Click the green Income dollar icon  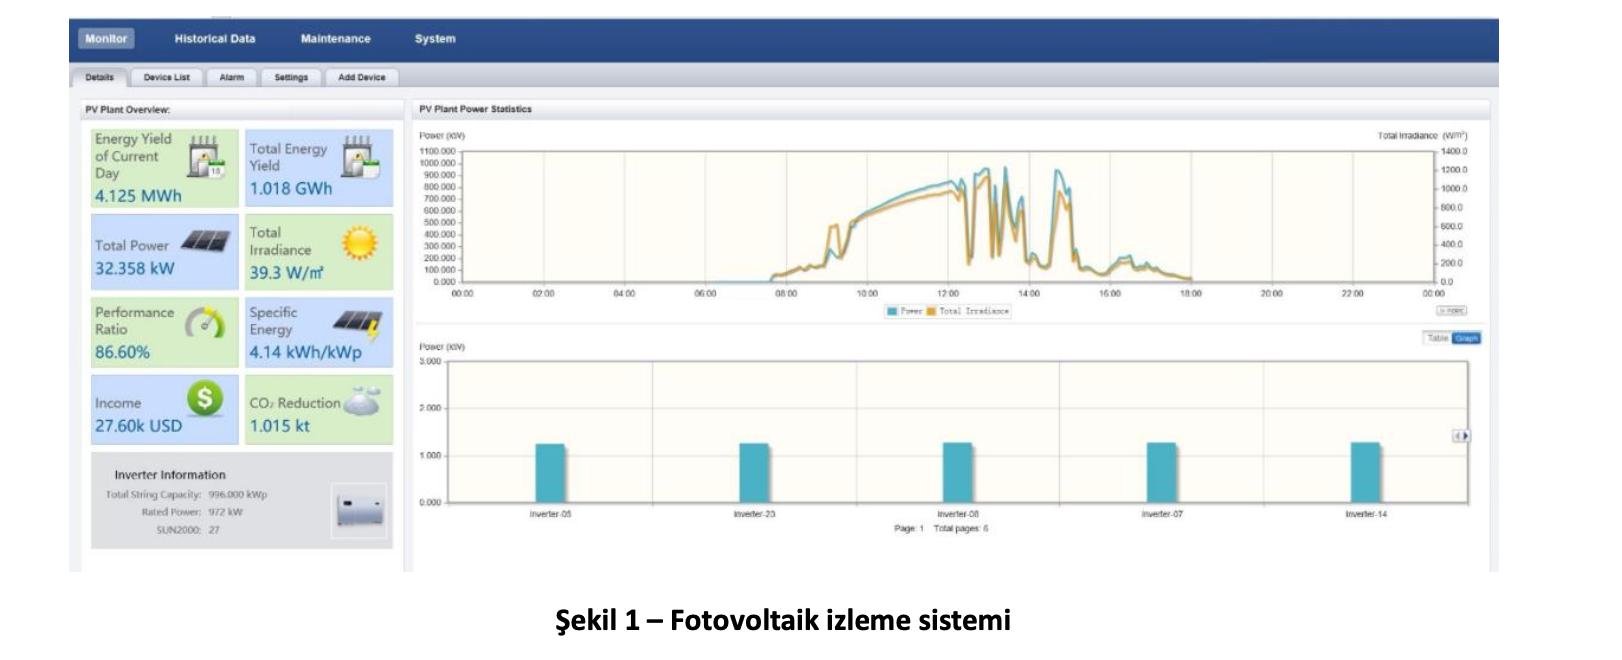click(x=204, y=398)
